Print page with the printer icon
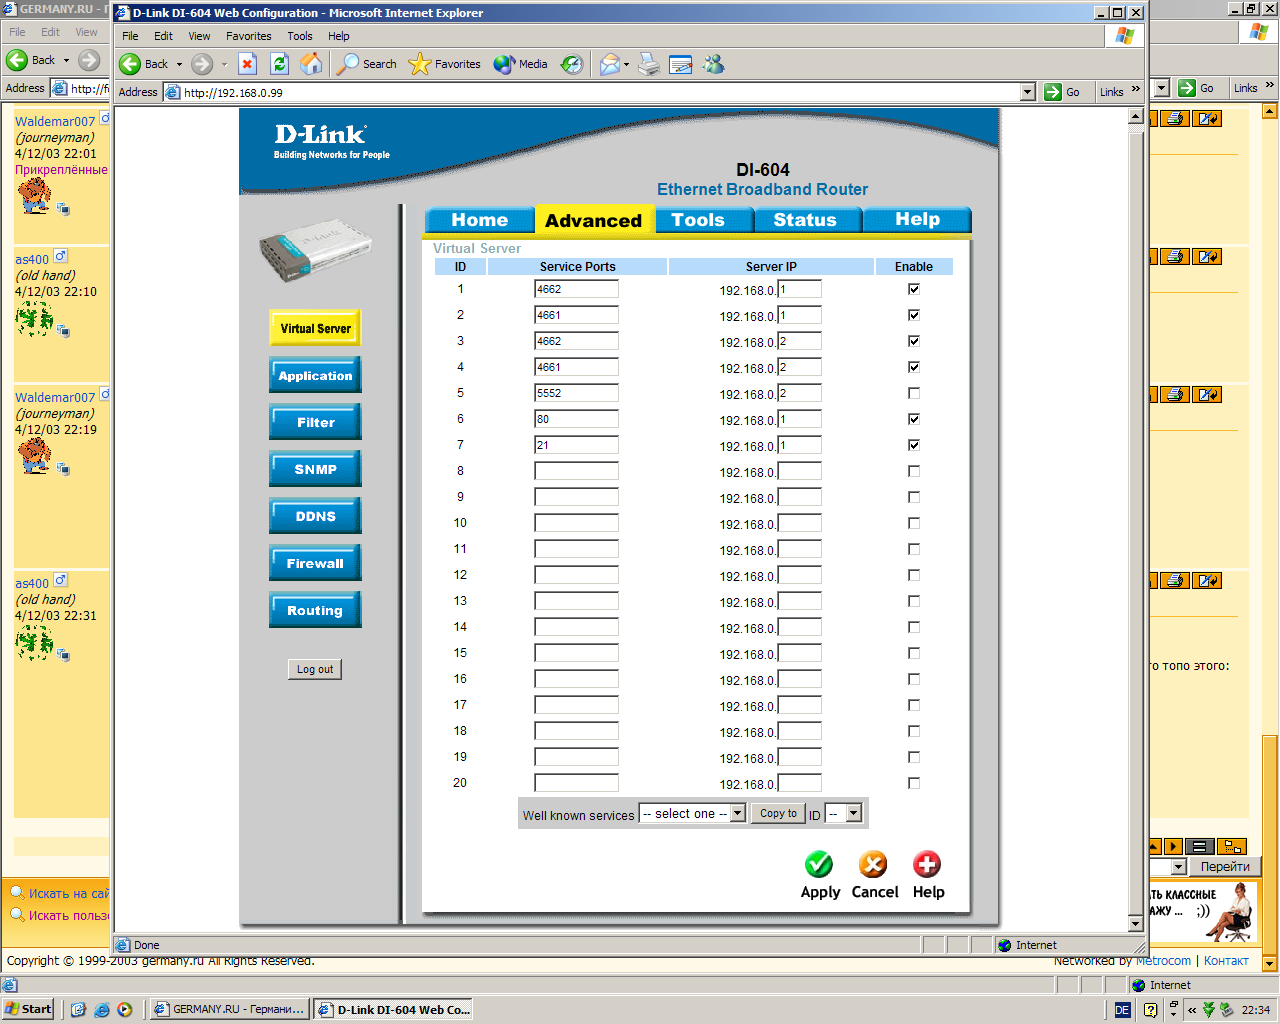 [649, 64]
